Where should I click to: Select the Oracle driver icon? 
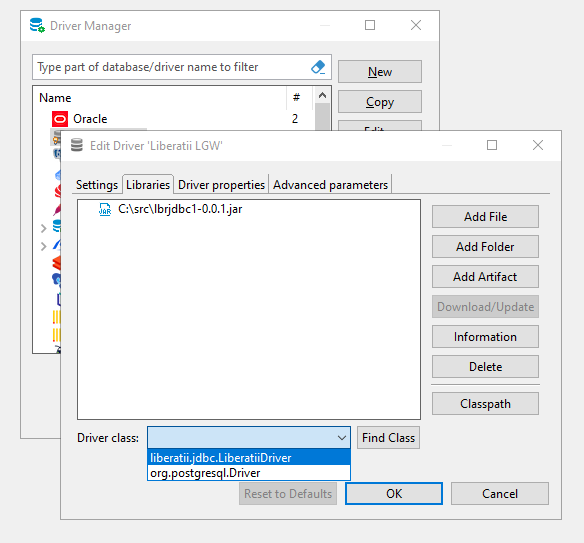[x=60, y=119]
